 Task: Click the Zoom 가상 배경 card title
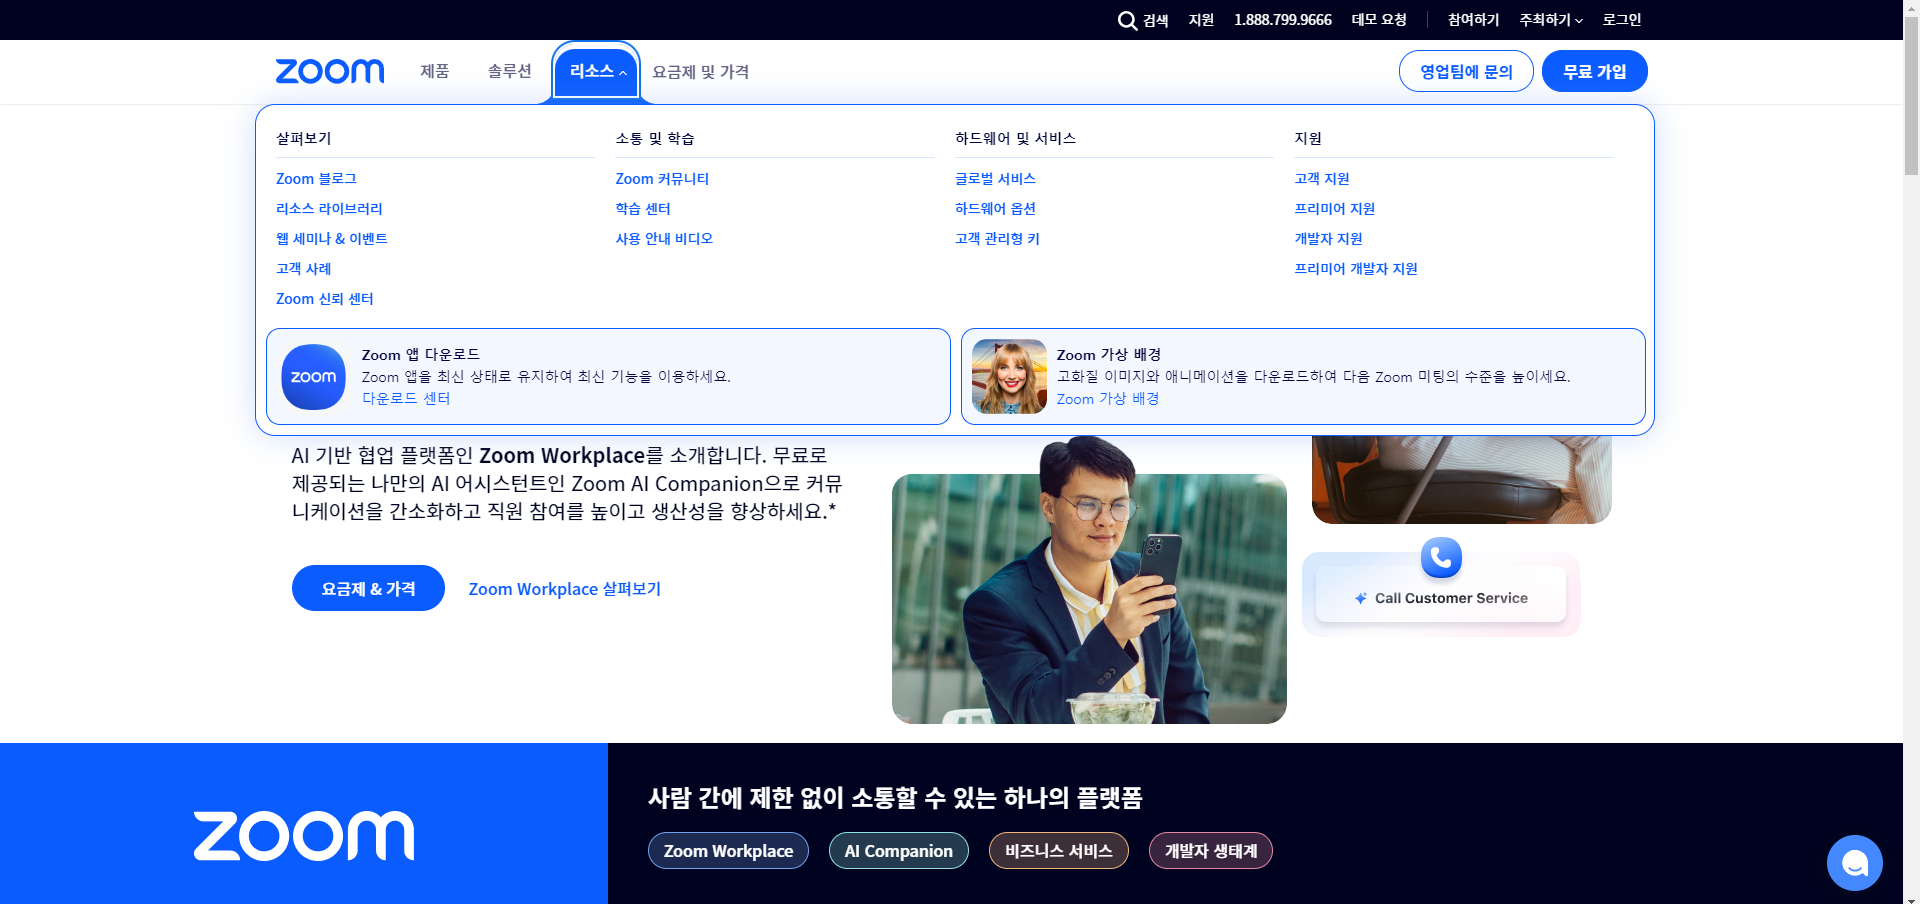(x=1109, y=354)
